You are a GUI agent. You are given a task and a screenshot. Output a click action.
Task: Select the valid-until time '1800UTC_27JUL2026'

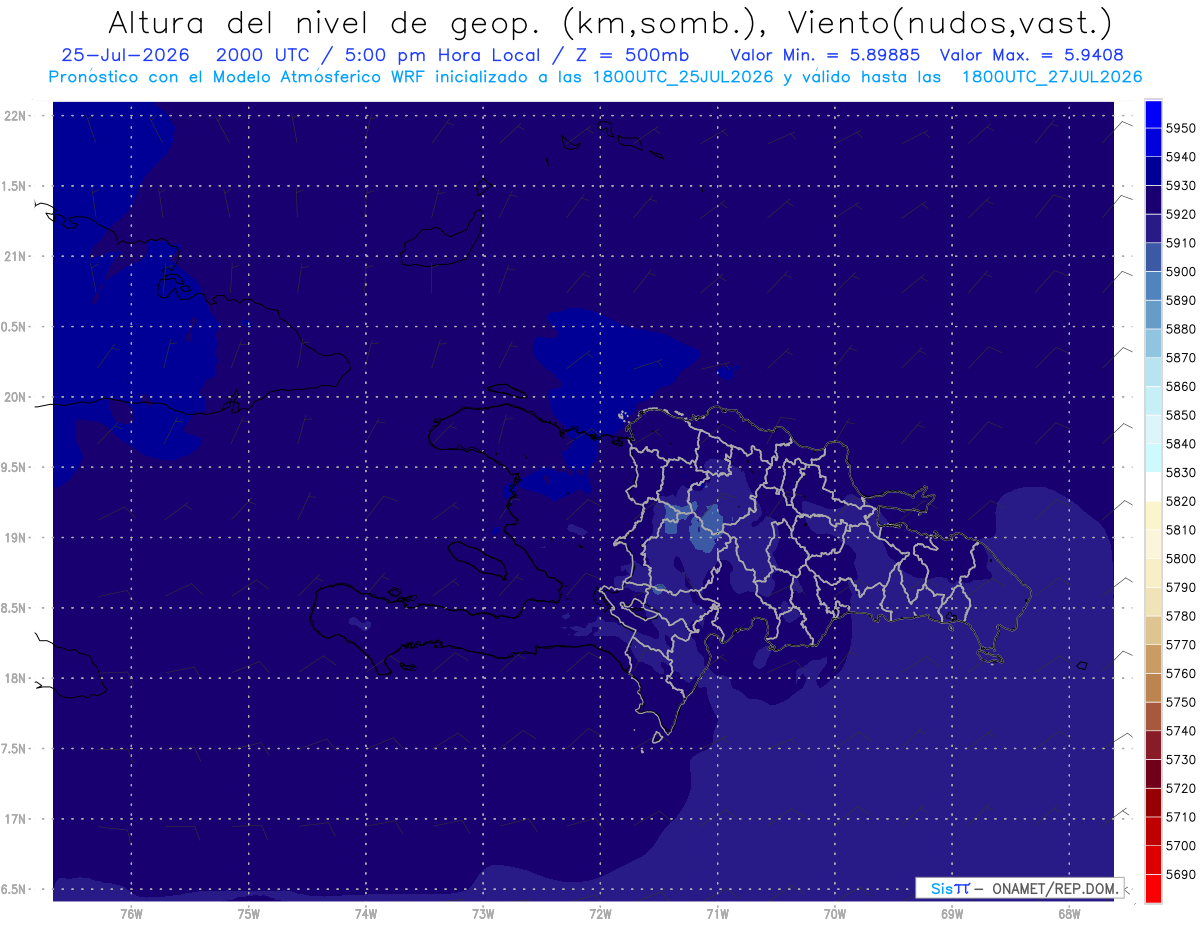coord(1052,77)
